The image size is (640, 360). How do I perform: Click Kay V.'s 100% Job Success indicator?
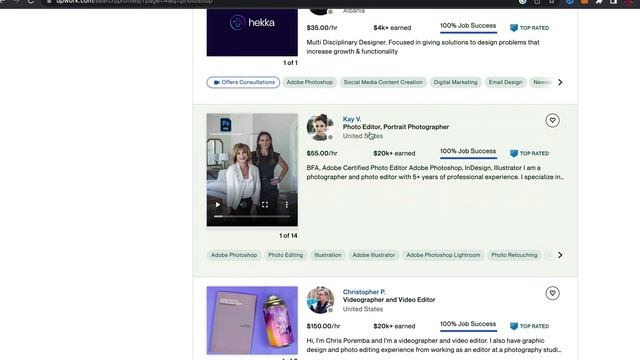click(468, 152)
